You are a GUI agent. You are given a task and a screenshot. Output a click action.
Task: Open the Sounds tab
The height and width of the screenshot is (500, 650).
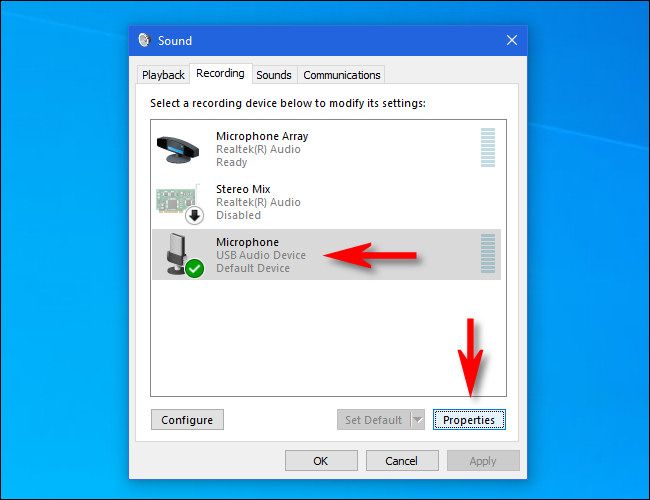tap(274, 75)
